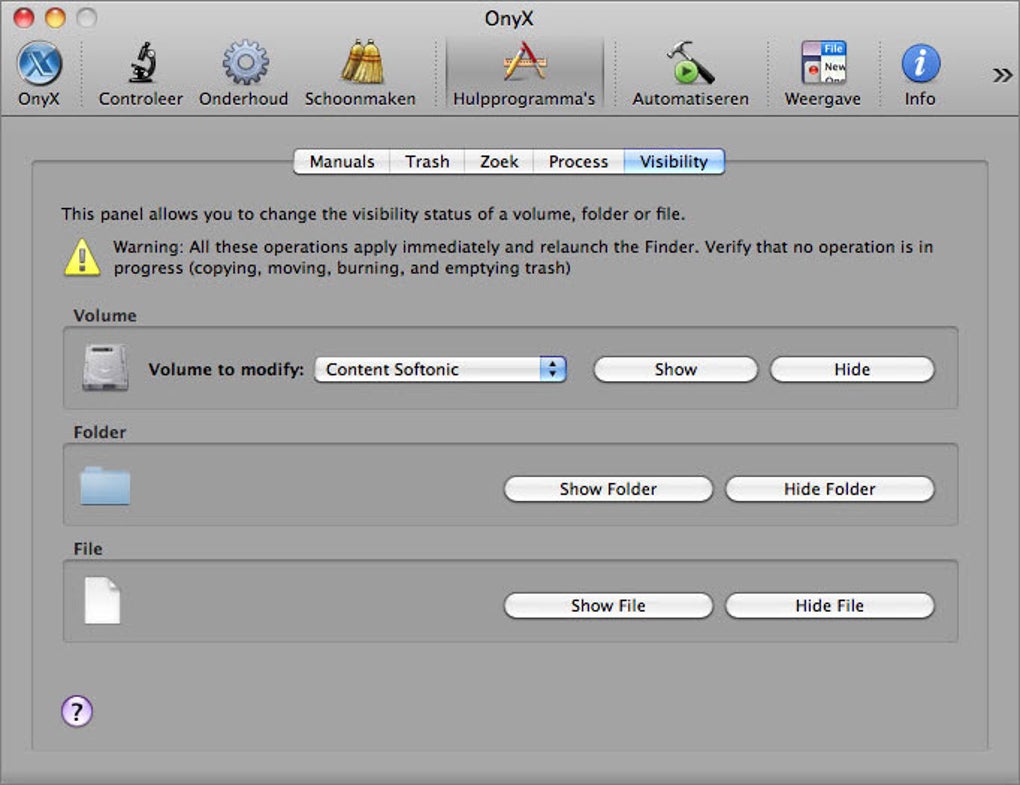Click the Show Folder button
The image size is (1020, 785).
(608, 489)
